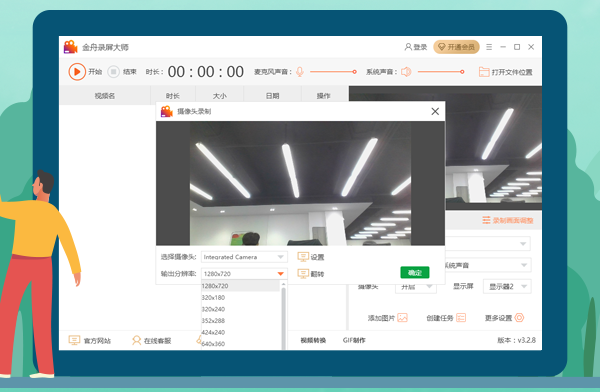Click the 添加图片 add image icon
Image resolution: width=600 pixels, height=392 pixels.
[402, 318]
